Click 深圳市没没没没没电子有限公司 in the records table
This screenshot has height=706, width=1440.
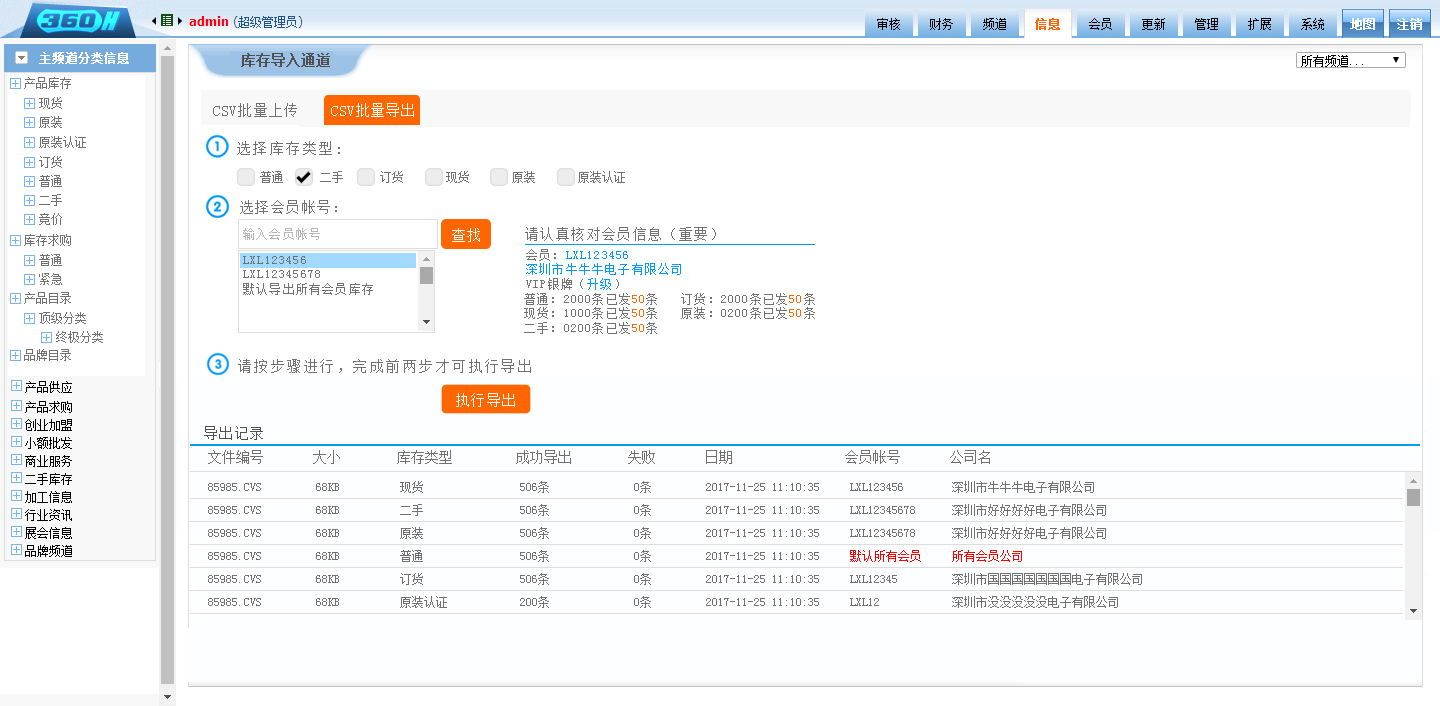pyautogui.click(x=1035, y=602)
